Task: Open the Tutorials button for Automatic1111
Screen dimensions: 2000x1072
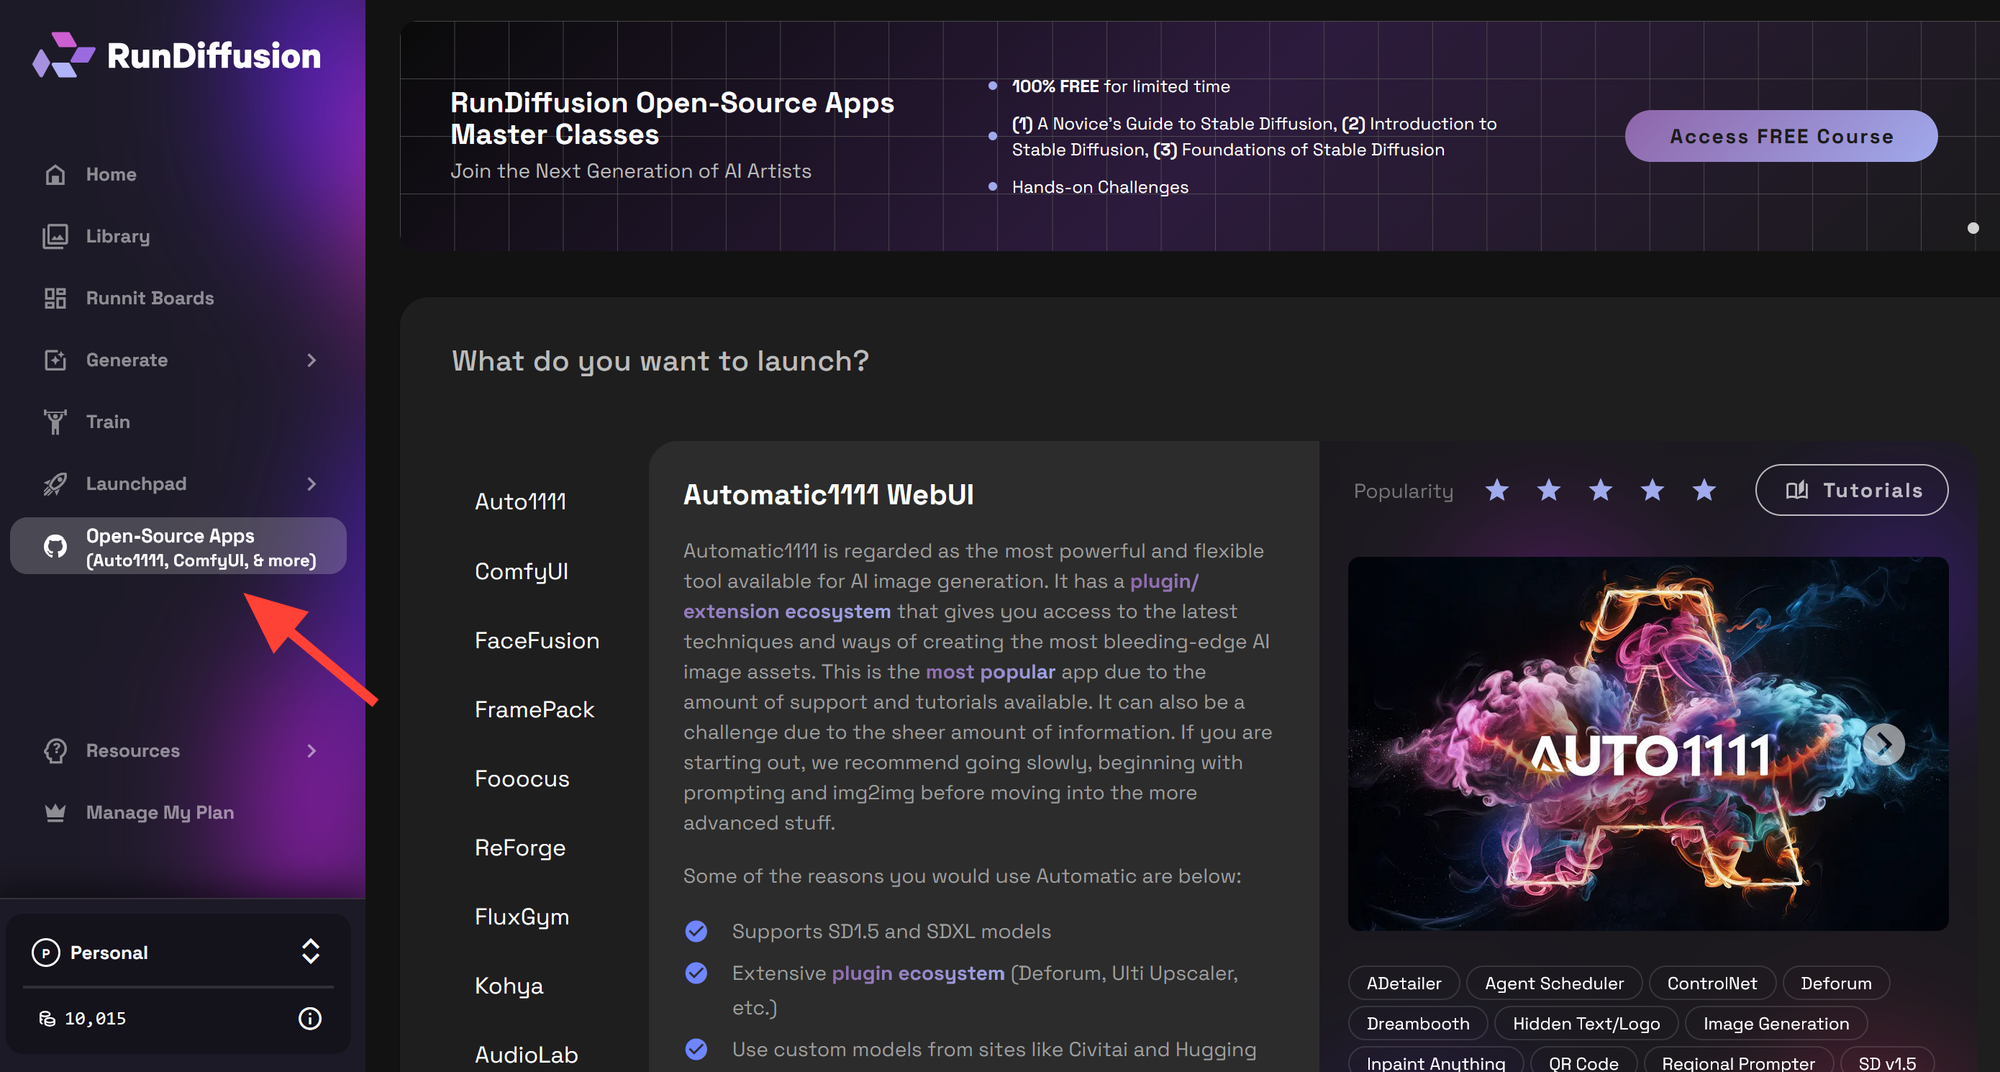Action: click(x=1851, y=490)
